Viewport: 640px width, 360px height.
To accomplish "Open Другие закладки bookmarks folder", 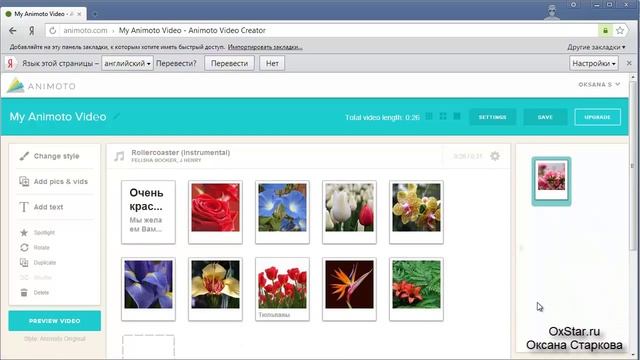I will (x=596, y=47).
